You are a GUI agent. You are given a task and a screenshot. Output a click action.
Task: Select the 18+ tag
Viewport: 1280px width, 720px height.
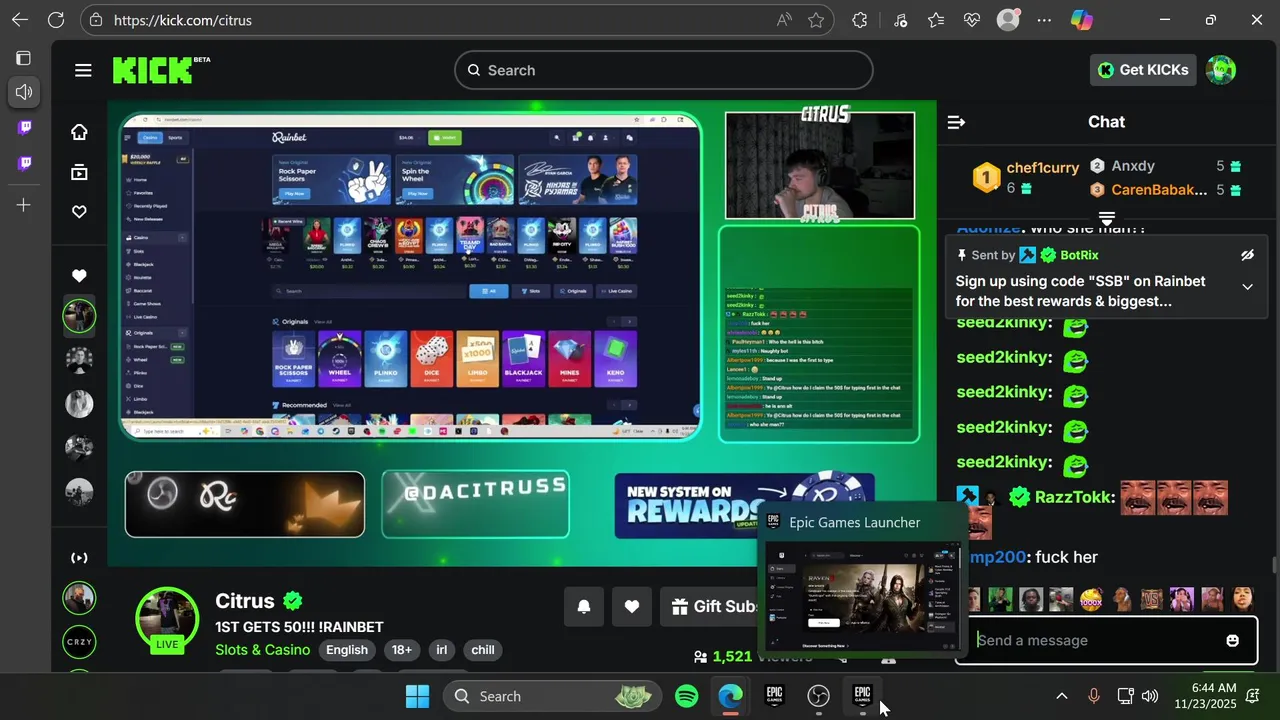tap(402, 650)
